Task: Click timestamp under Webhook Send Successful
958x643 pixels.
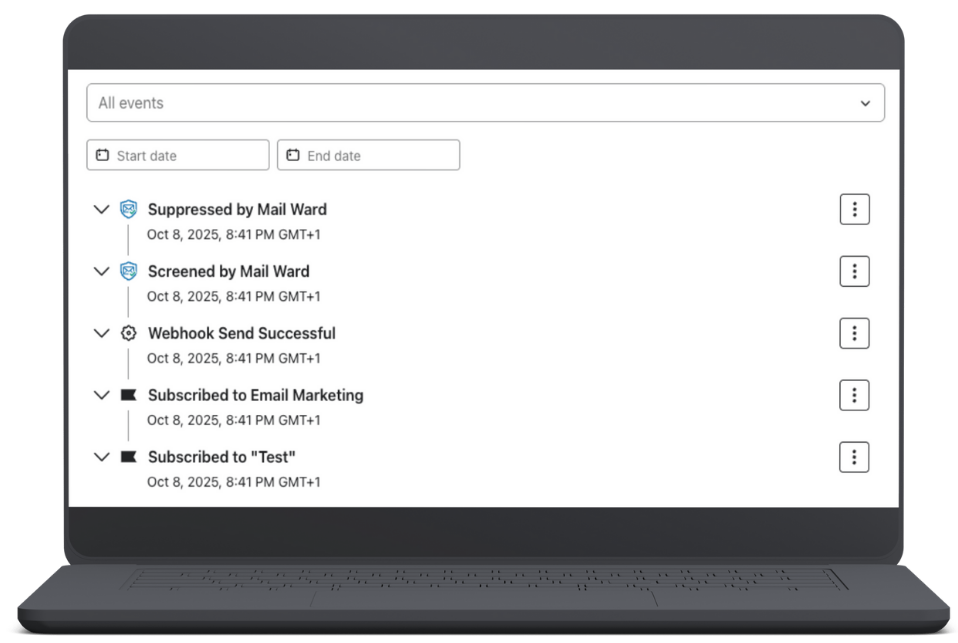Action: (x=233, y=358)
